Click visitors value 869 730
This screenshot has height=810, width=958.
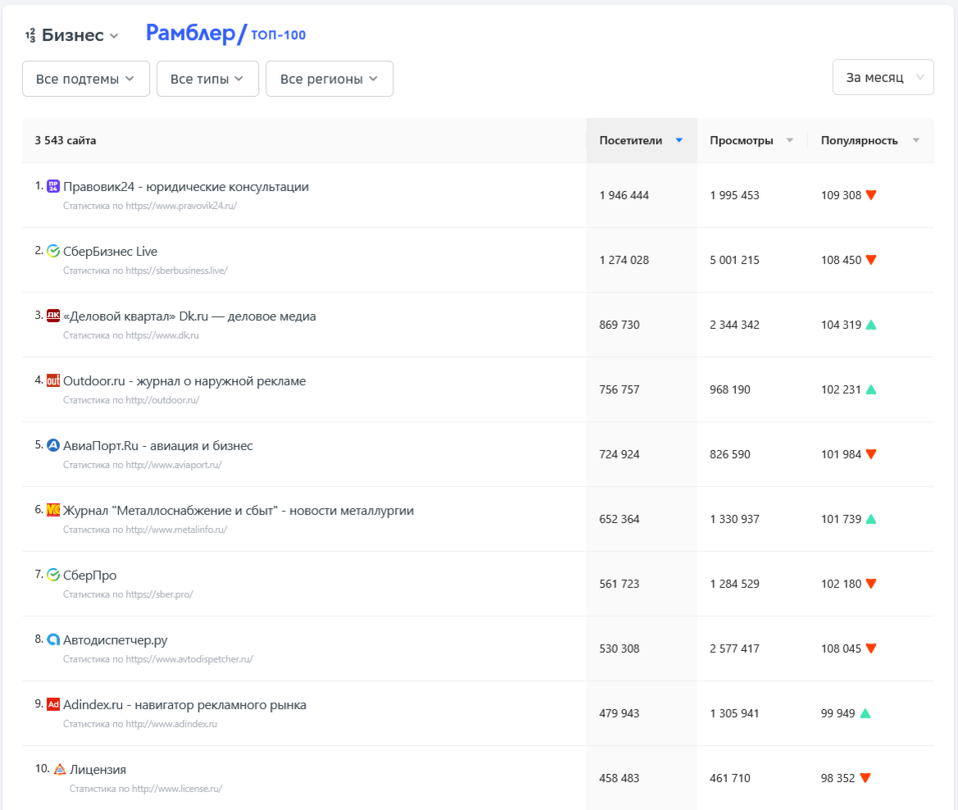(620, 325)
